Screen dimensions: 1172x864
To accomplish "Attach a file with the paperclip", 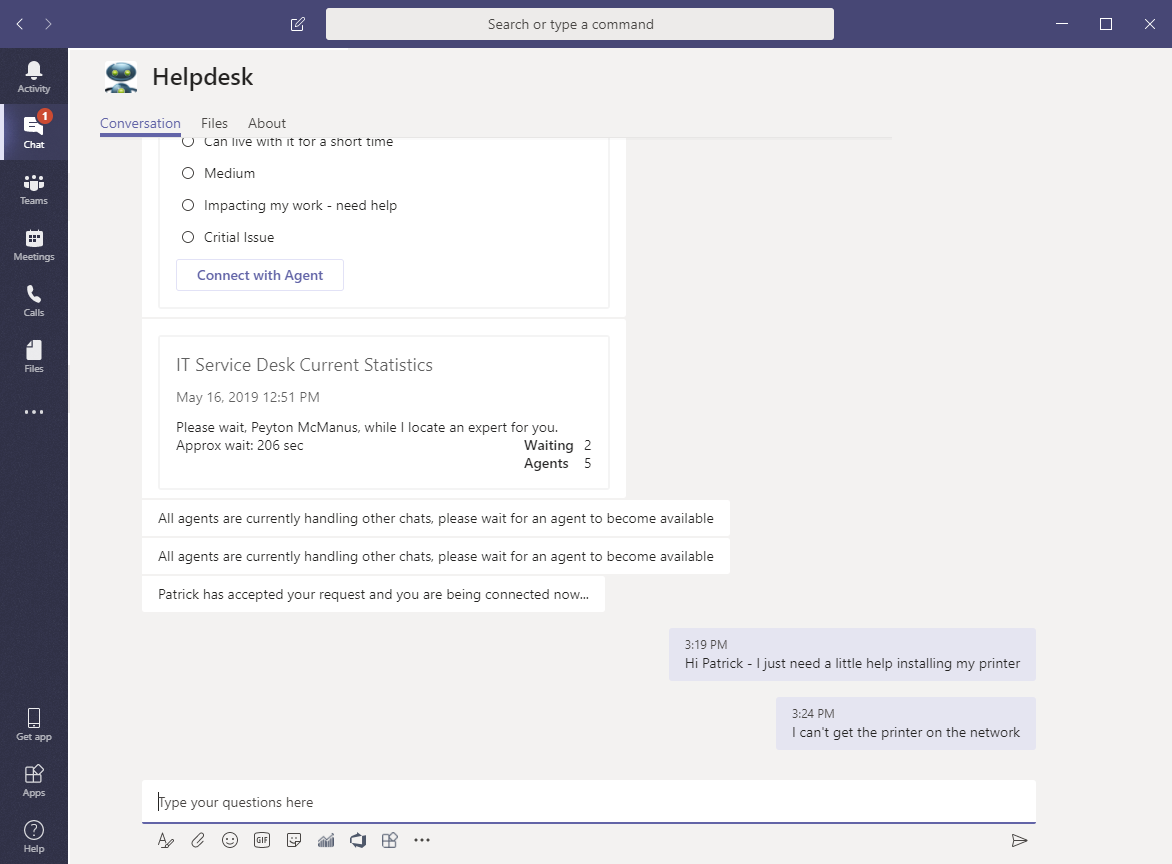I will tap(197, 840).
